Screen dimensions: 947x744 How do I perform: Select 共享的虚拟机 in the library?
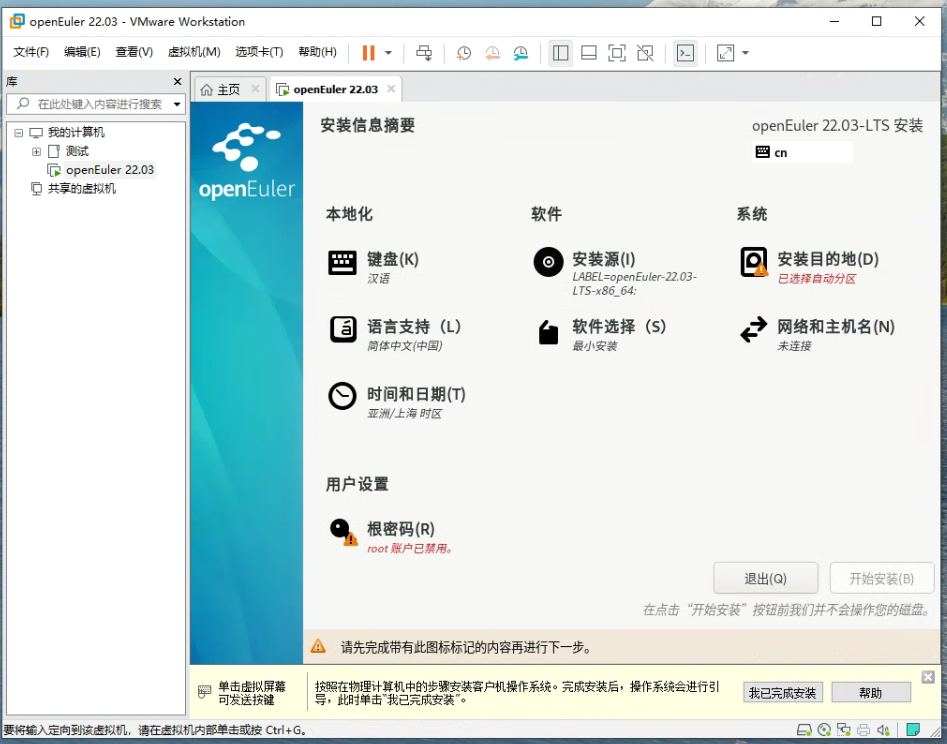pos(82,188)
